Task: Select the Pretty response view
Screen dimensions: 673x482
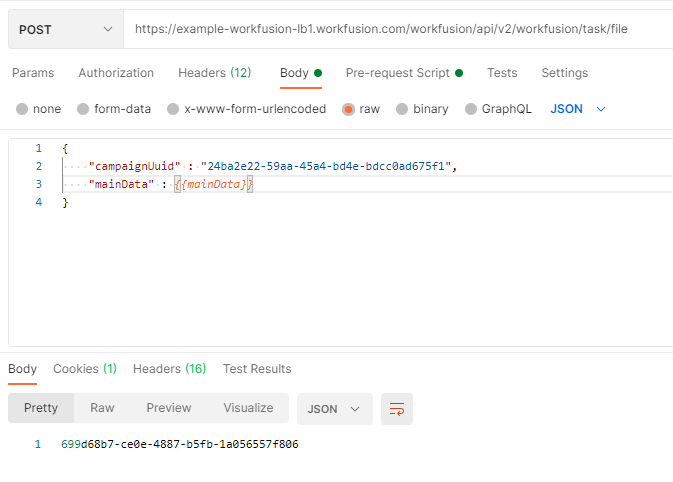Action: pos(41,408)
